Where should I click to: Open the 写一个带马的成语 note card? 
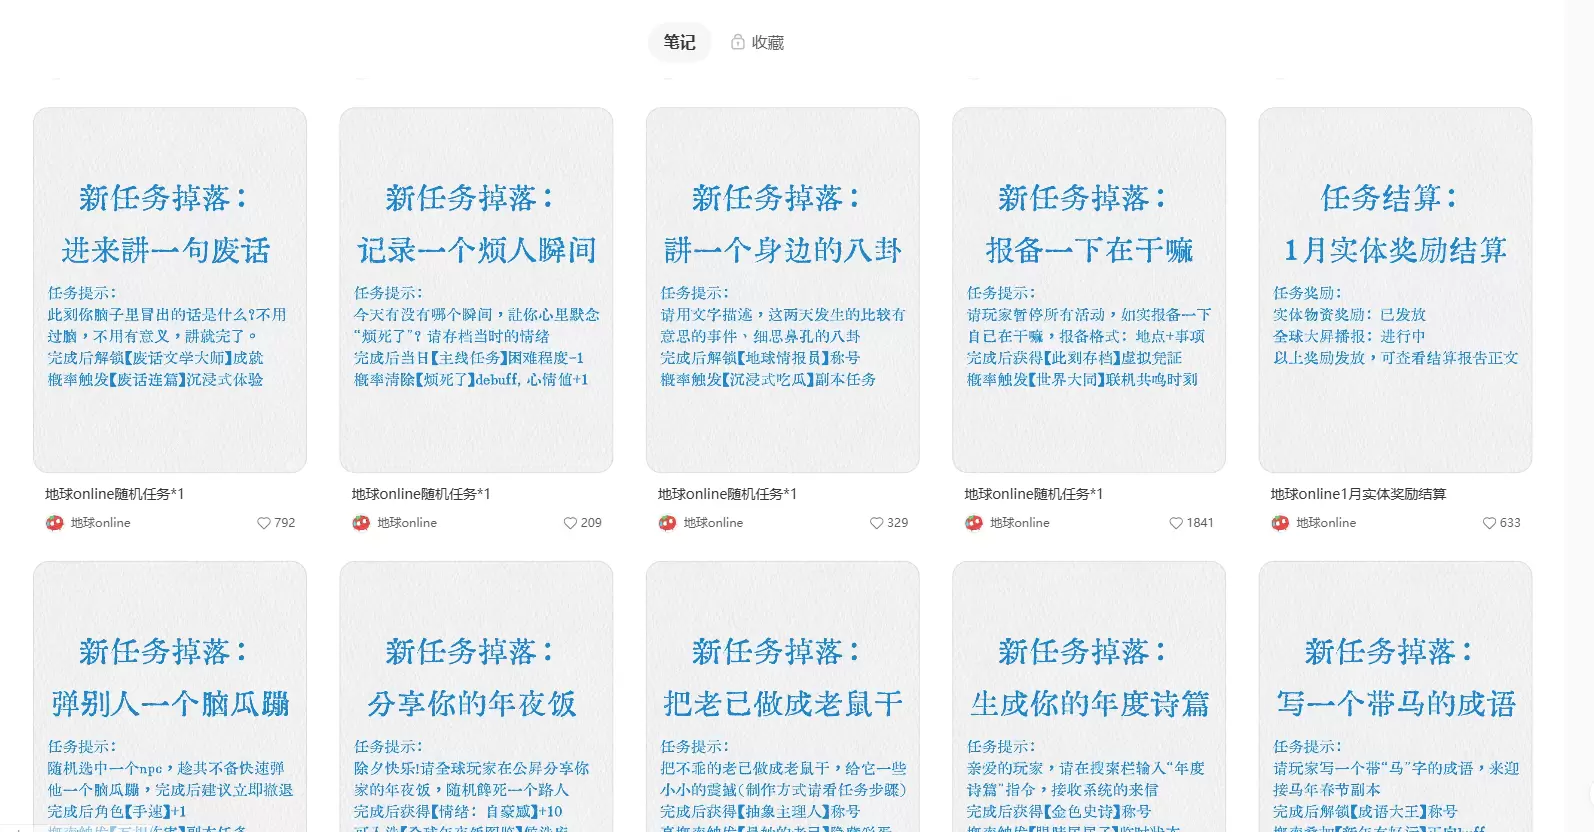click(1395, 696)
